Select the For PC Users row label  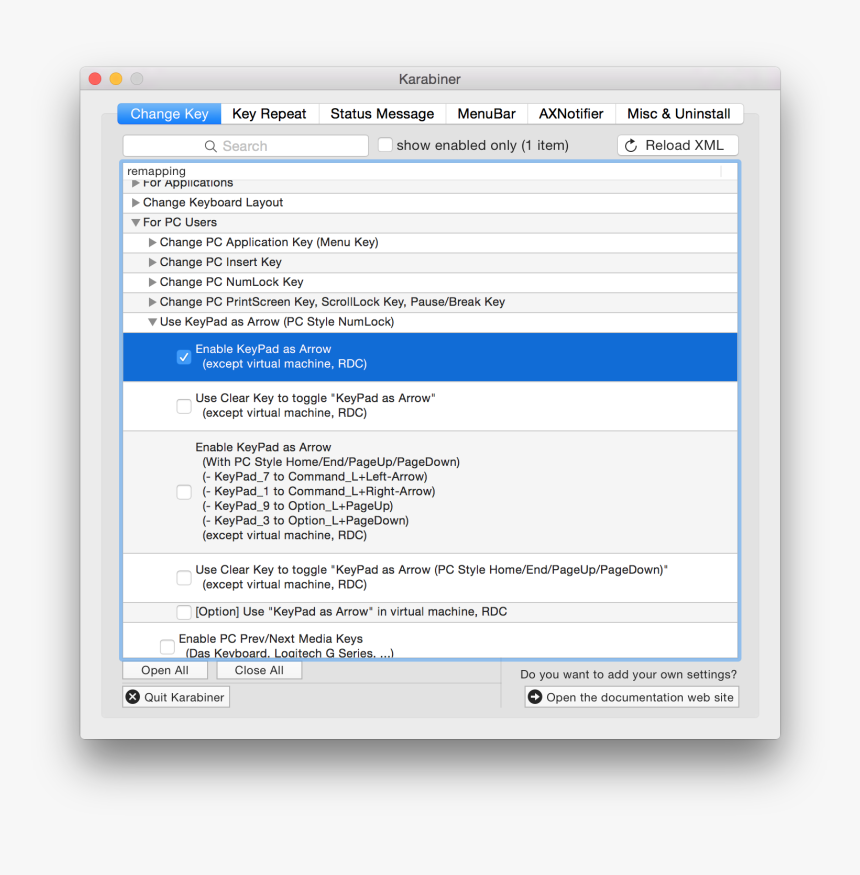tap(180, 223)
